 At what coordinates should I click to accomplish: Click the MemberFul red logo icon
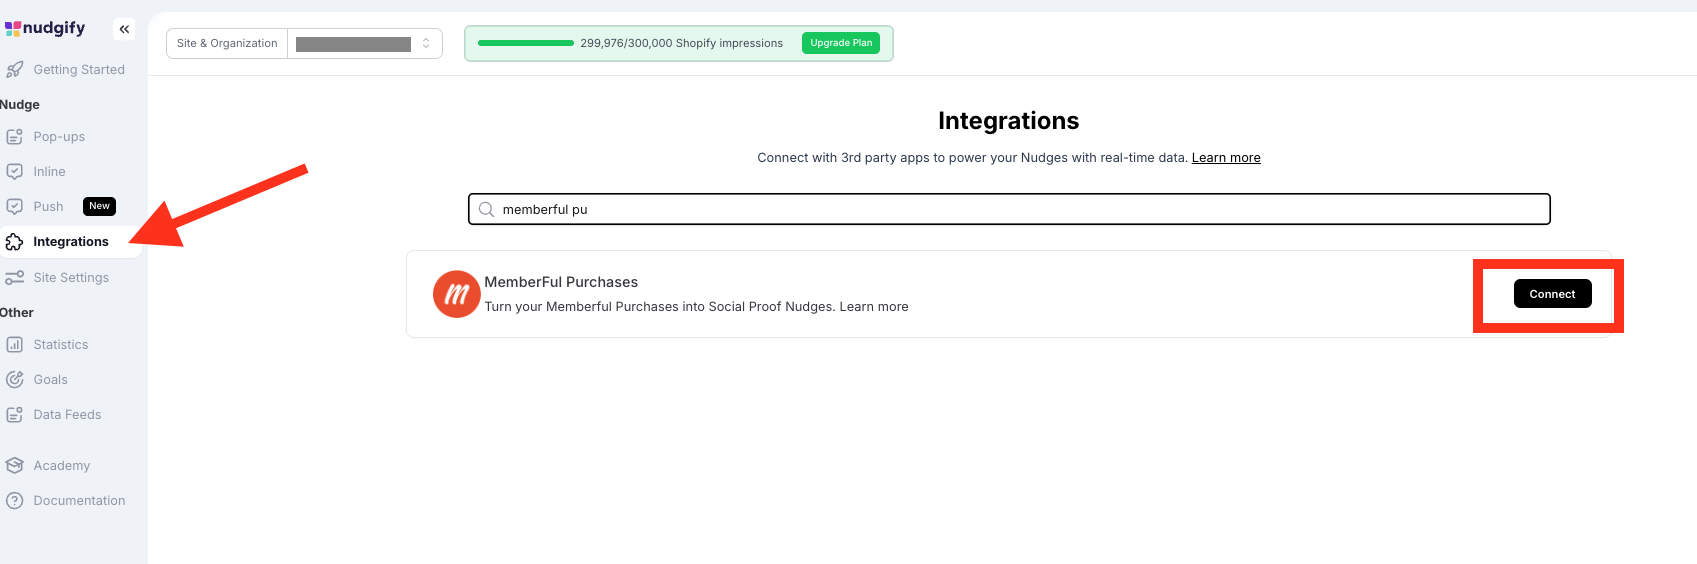456,294
